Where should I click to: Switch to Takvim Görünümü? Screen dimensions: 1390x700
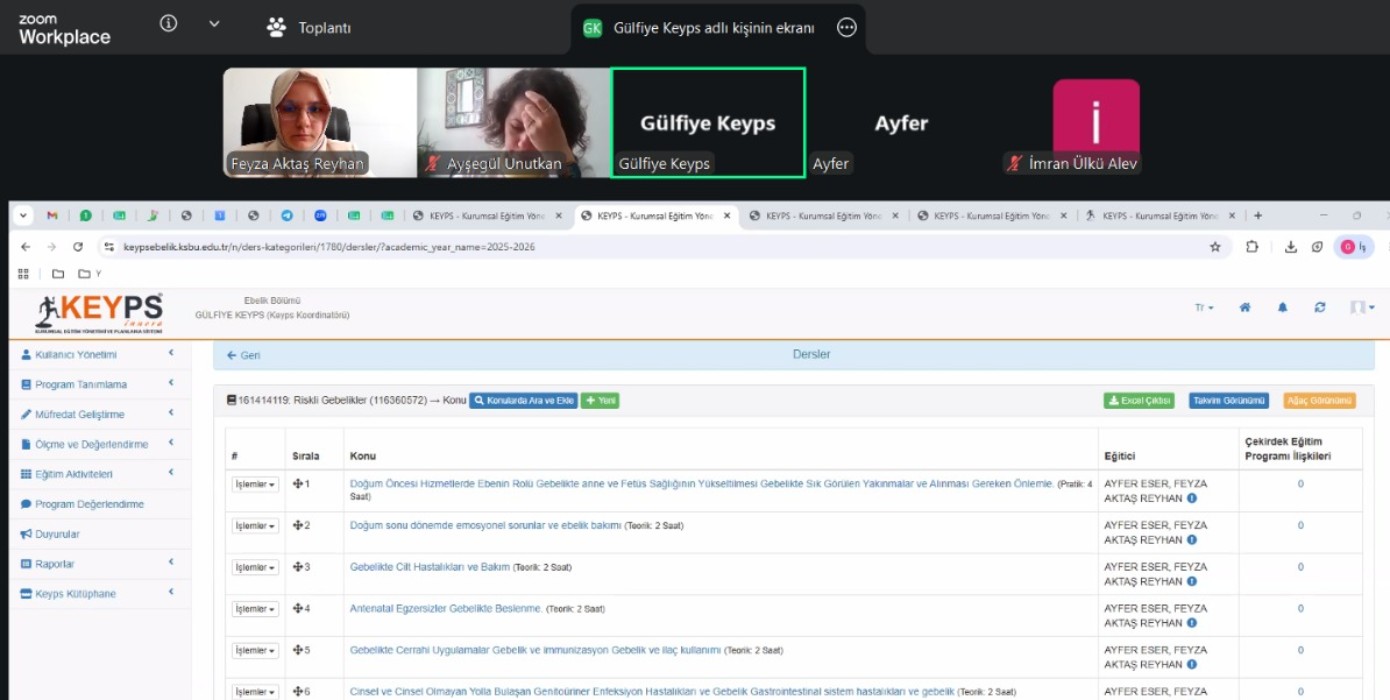click(1229, 401)
